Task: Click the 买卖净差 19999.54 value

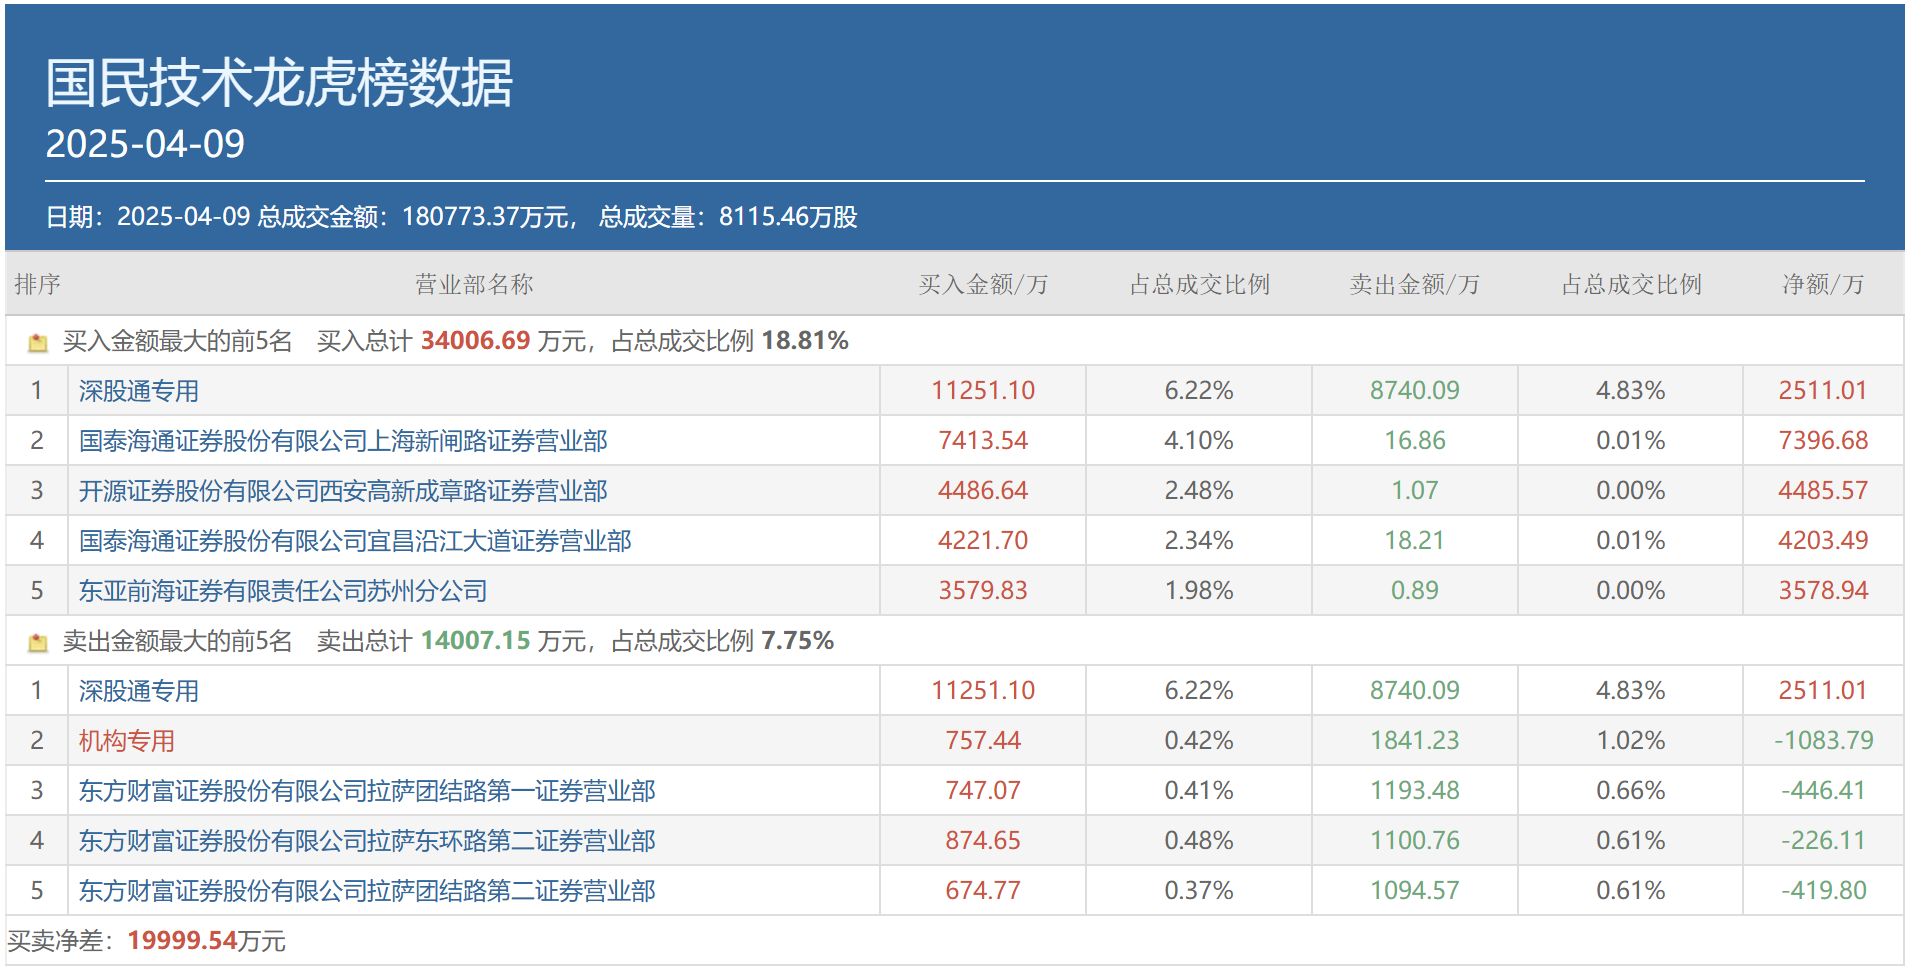Action: pos(182,941)
